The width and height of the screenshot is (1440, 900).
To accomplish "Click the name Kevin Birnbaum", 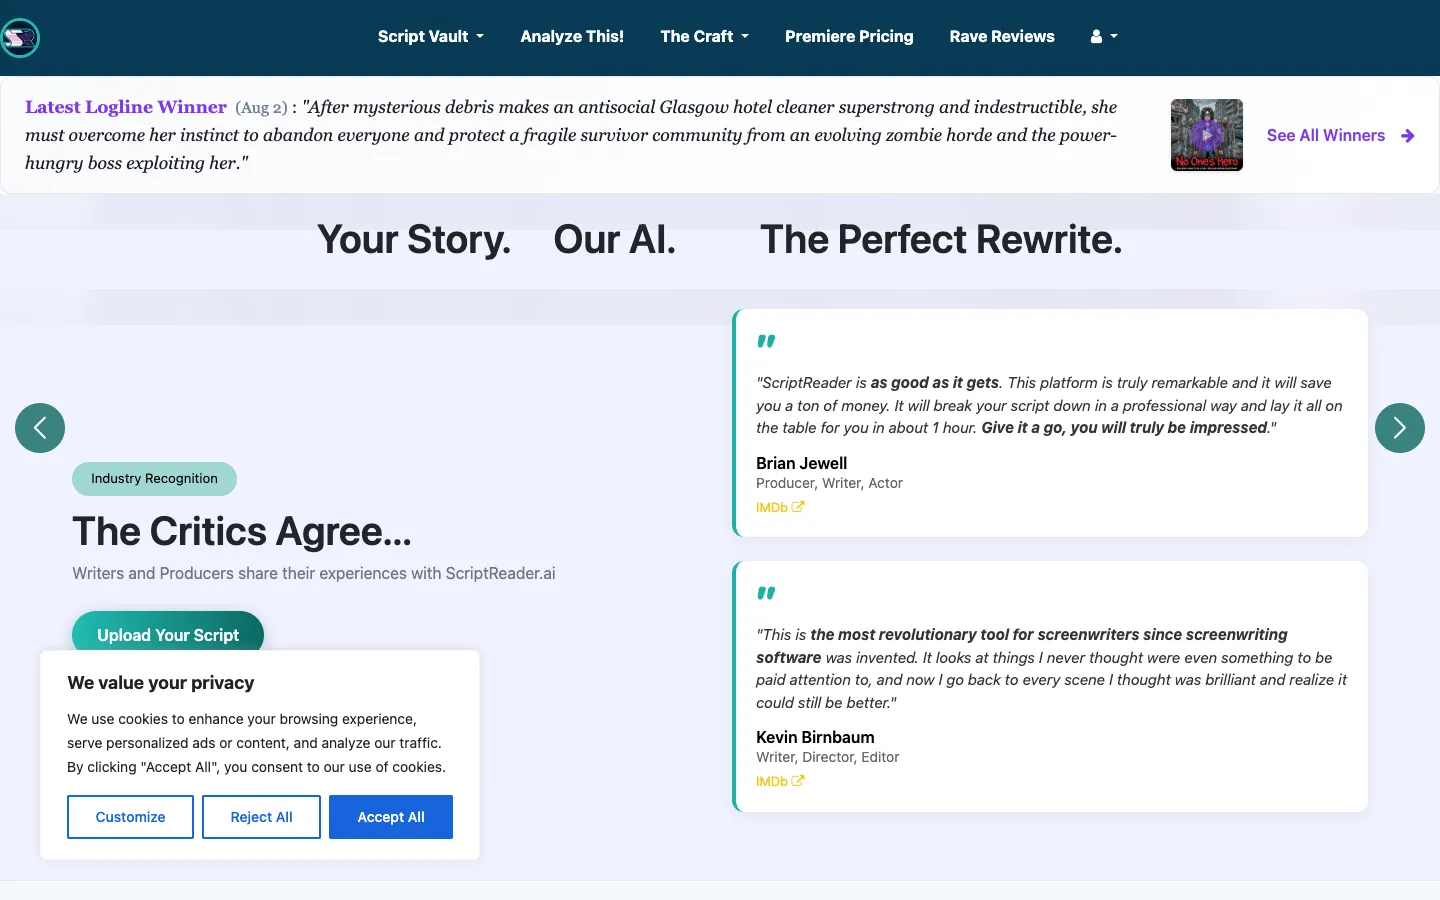I will pos(815,737).
